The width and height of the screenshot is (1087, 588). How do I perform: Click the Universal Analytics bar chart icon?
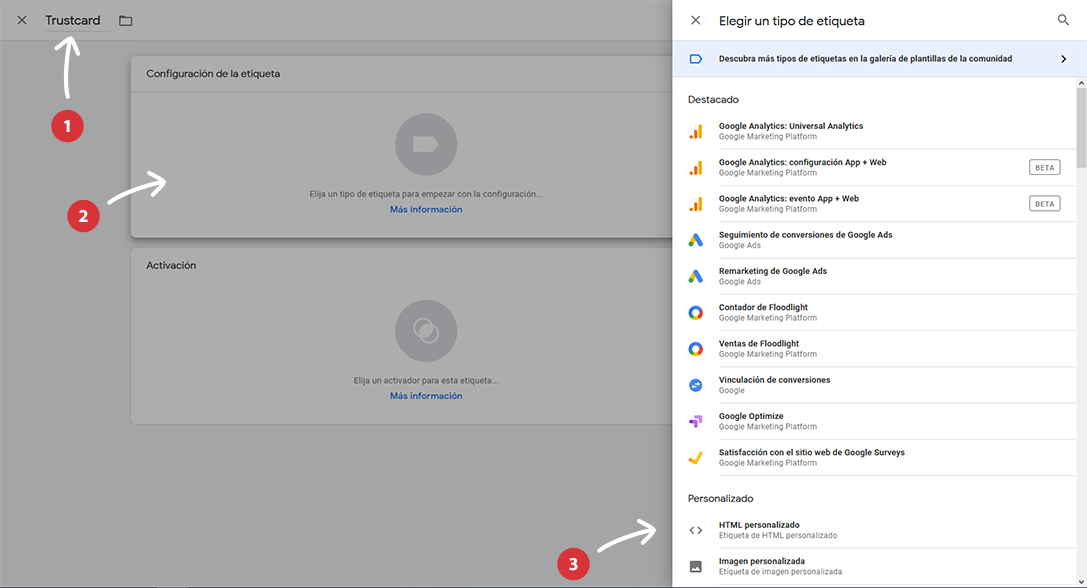(695, 132)
